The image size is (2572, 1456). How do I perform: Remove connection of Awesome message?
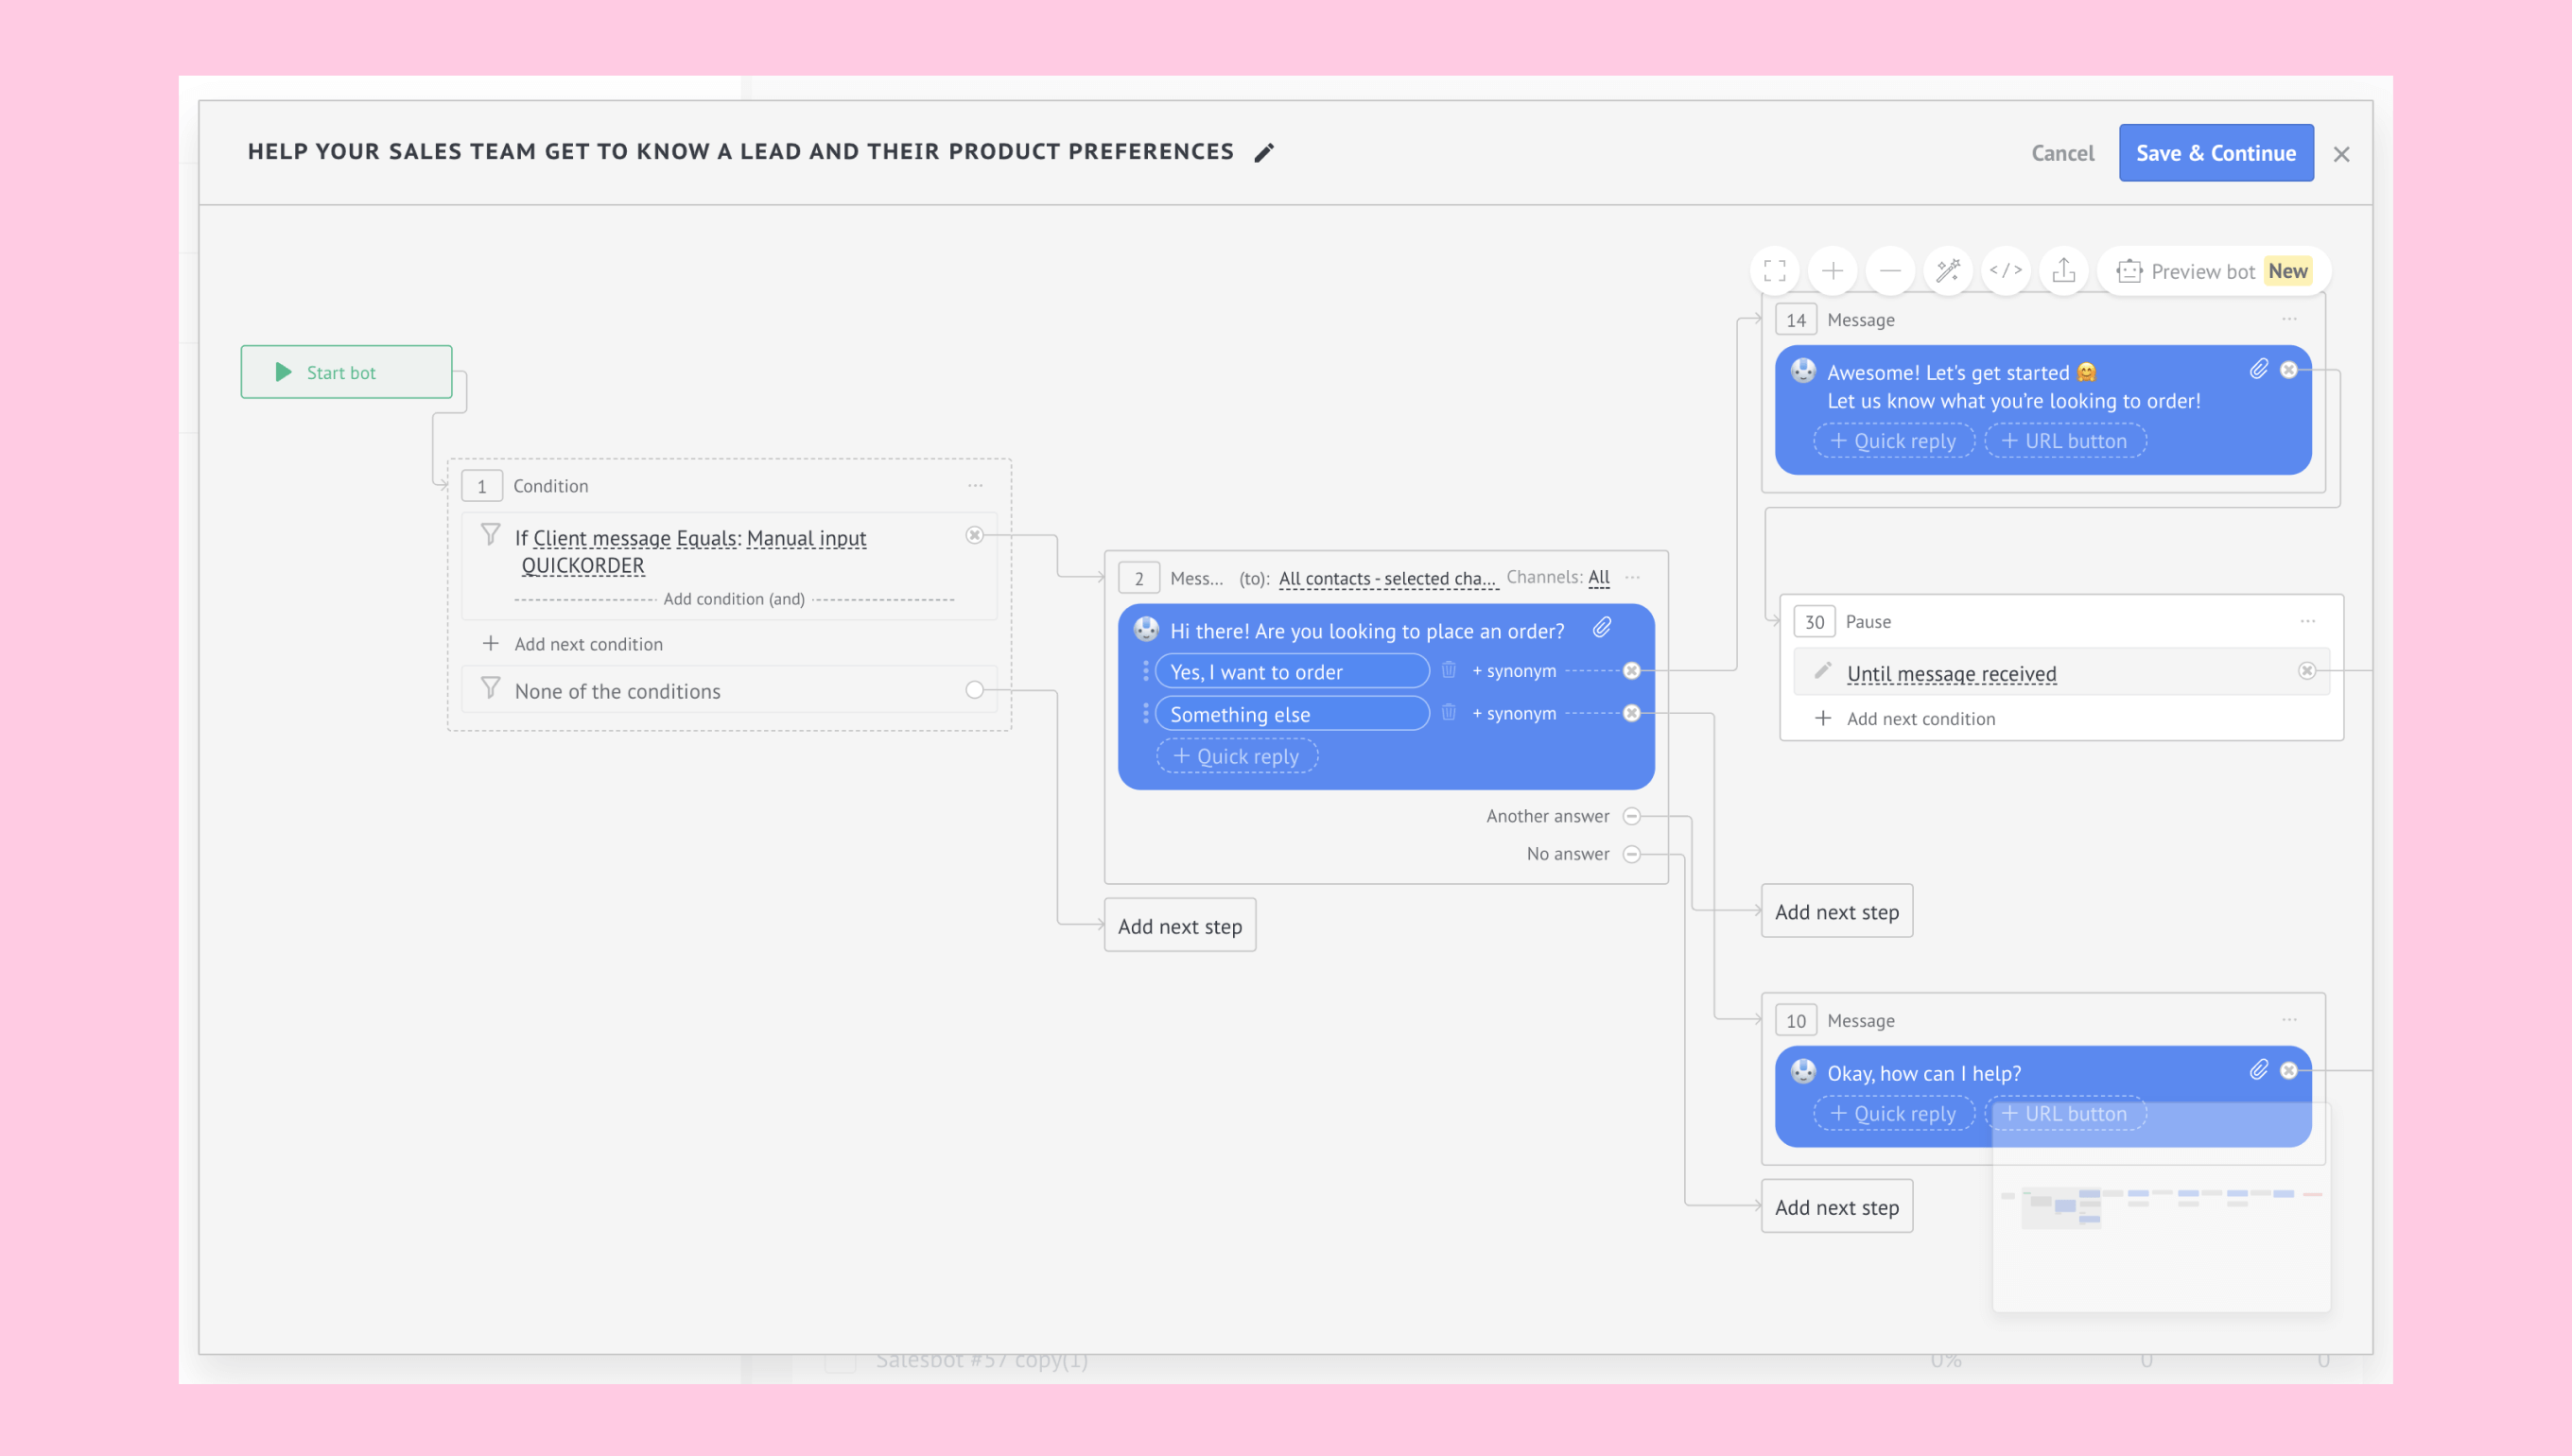[2289, 370]
